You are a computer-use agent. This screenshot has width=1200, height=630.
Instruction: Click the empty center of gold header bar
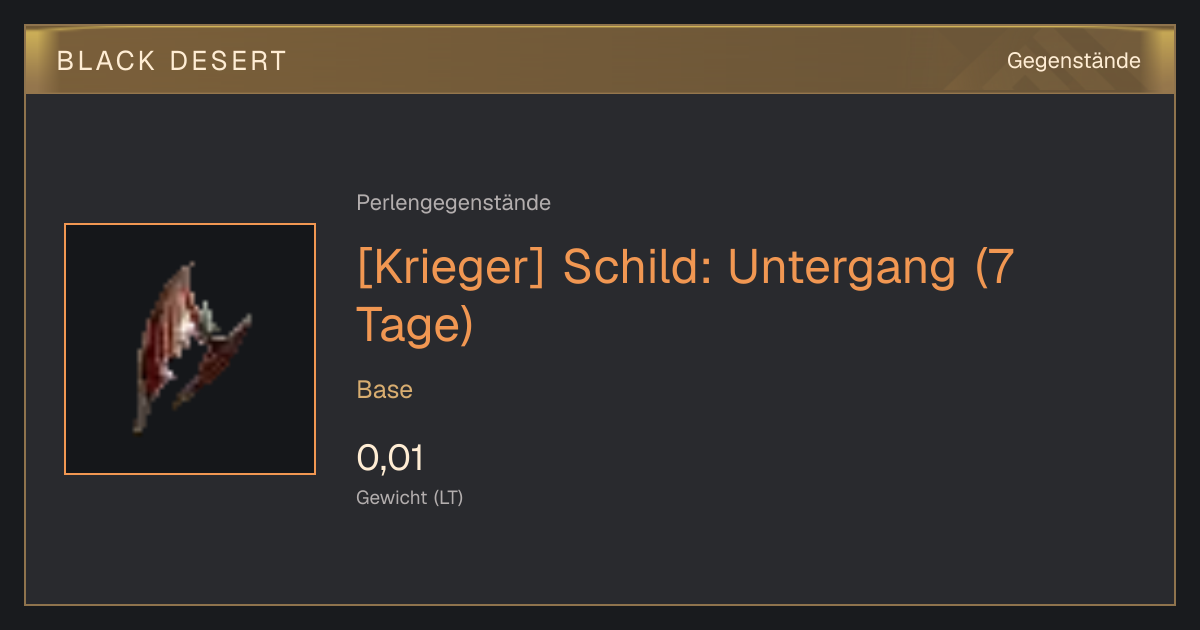point(640,61)
